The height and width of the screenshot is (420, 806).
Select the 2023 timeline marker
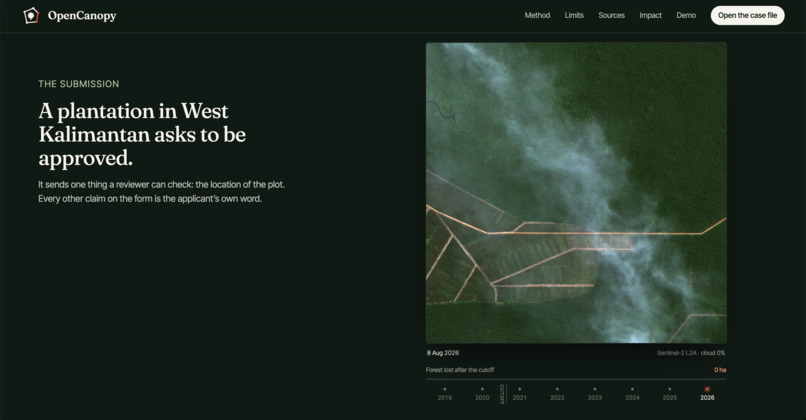595,394
